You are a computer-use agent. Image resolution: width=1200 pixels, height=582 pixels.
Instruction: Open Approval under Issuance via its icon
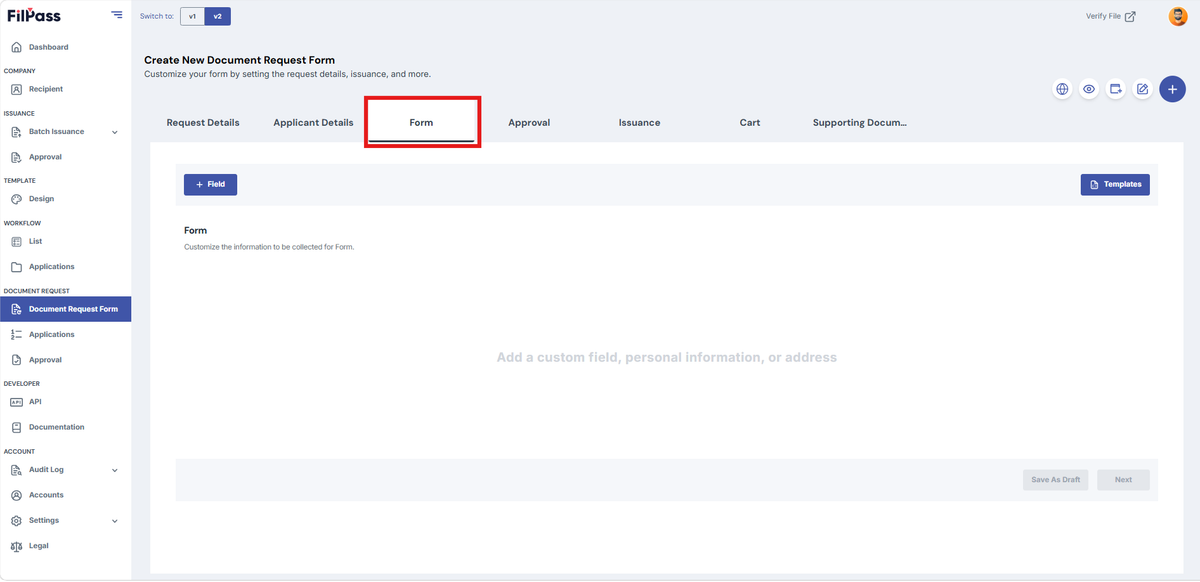point(16,157)
